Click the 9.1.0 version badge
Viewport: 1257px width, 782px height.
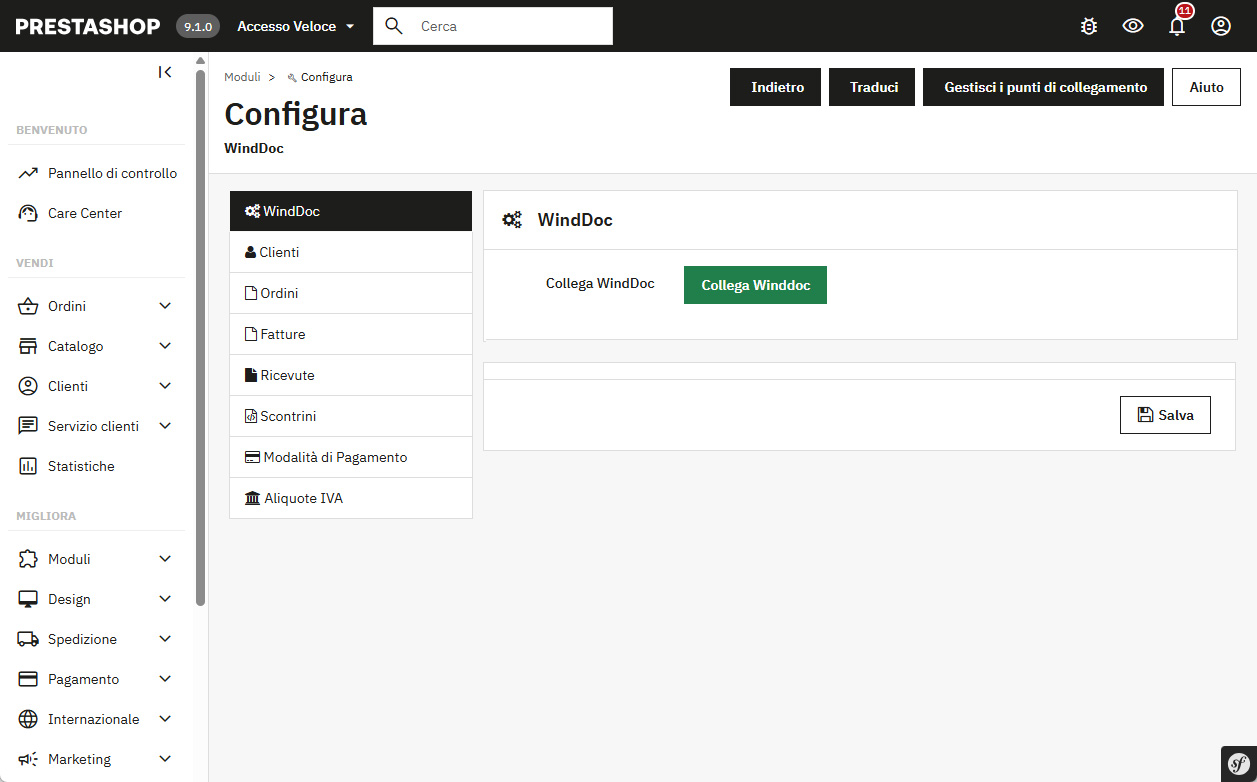pyautogui.click(x=198, y=27)
